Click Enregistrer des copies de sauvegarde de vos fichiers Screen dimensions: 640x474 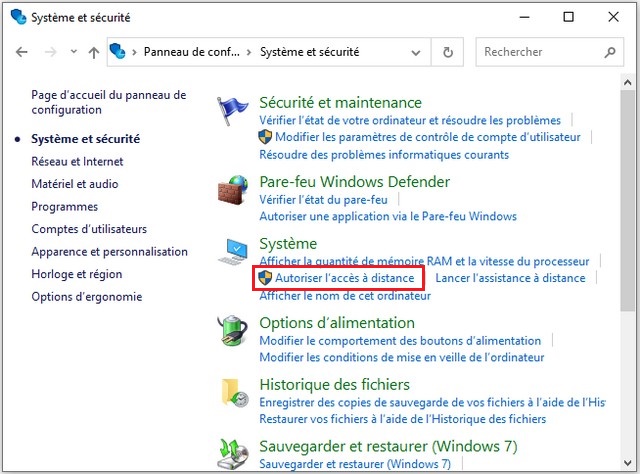click(x=433, y=403)
